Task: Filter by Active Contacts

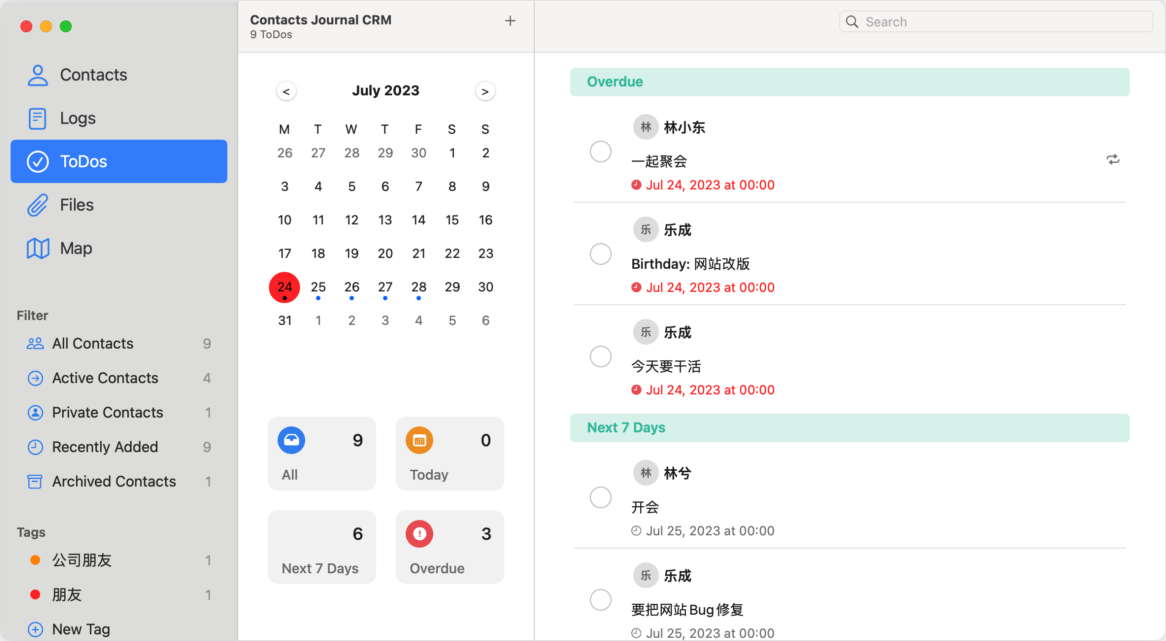Action: 119,378
